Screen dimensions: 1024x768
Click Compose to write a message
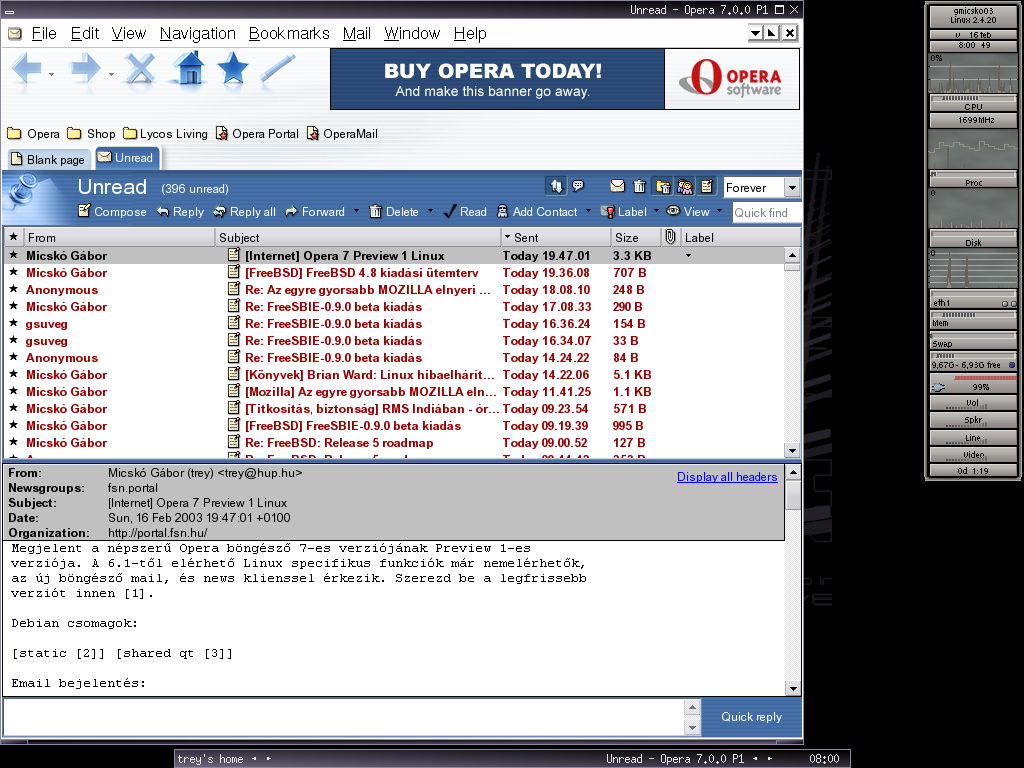click(112, 212)
